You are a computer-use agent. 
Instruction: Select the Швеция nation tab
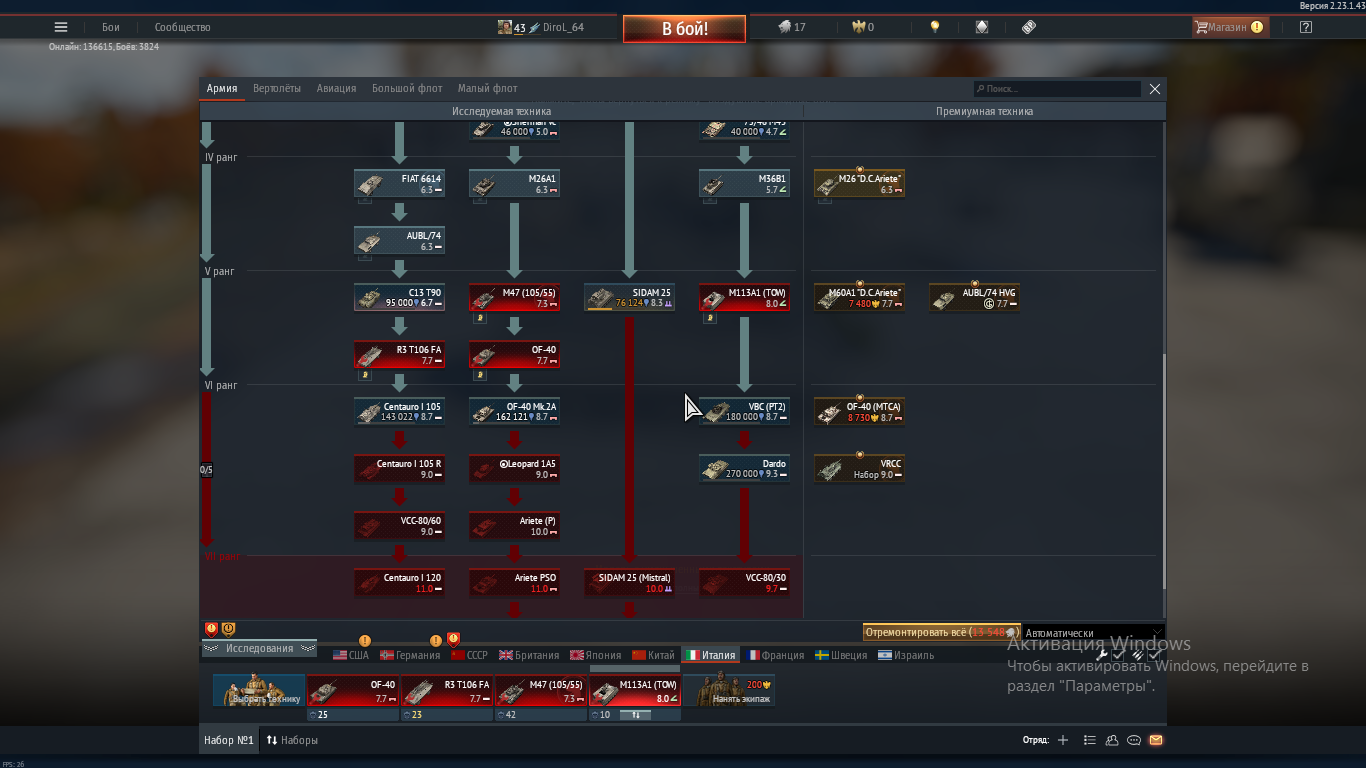(x=842, y=655)
